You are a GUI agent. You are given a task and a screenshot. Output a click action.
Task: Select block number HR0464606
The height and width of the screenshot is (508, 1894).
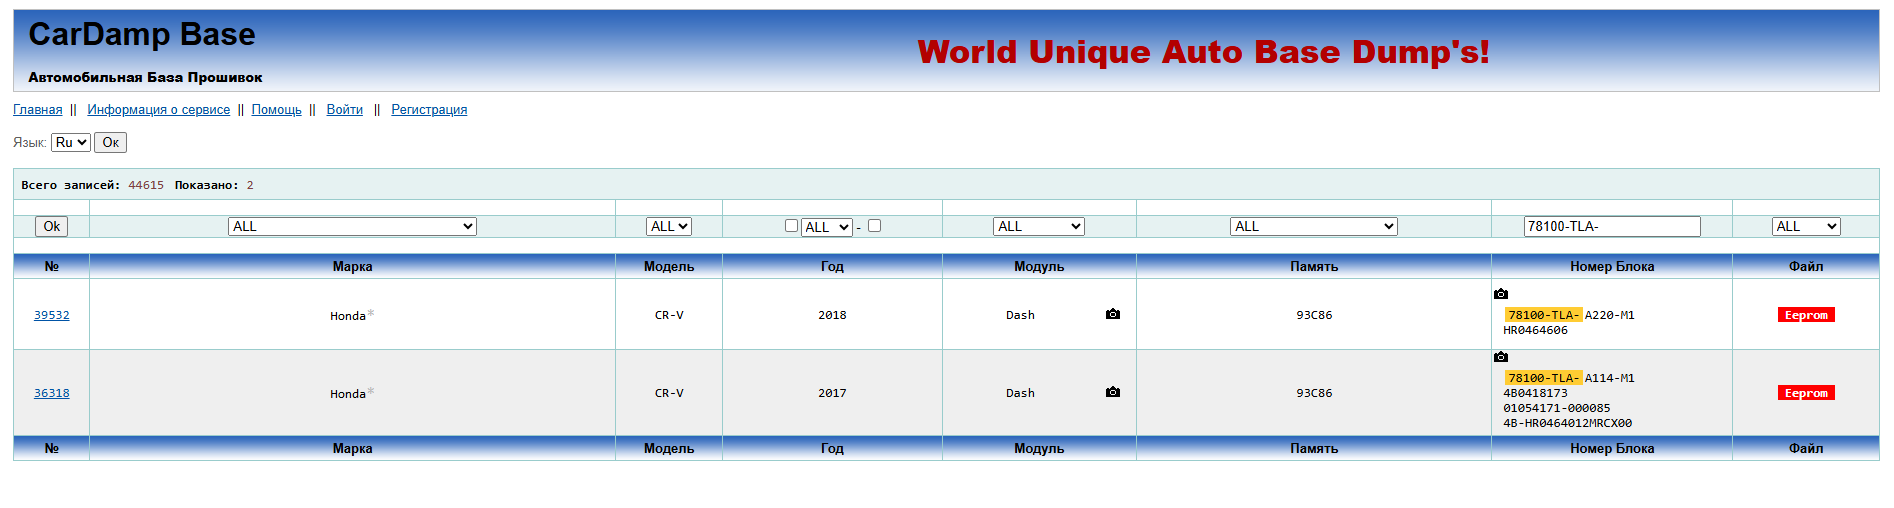[x=1535, y=330]
